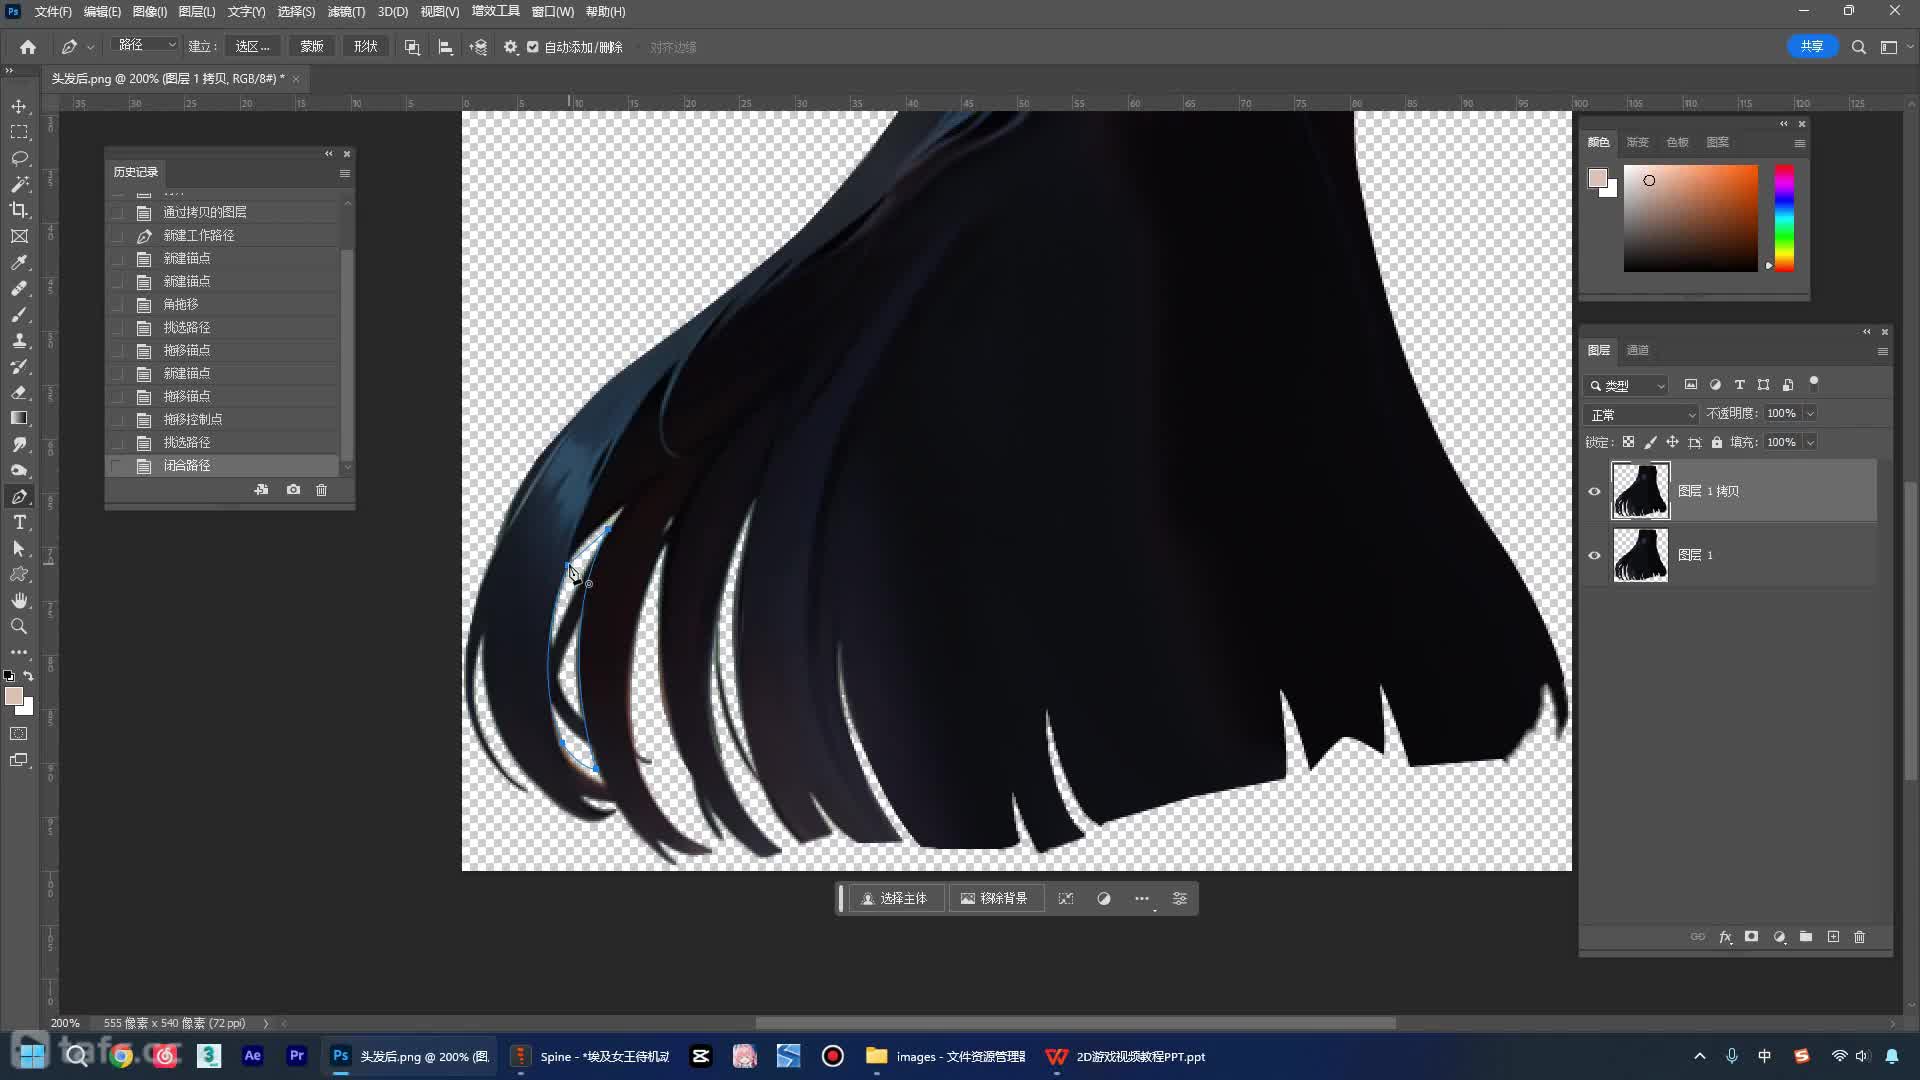Select the Spot Healing Brush tool
1920x1080 pixels.
pos(19,288)
